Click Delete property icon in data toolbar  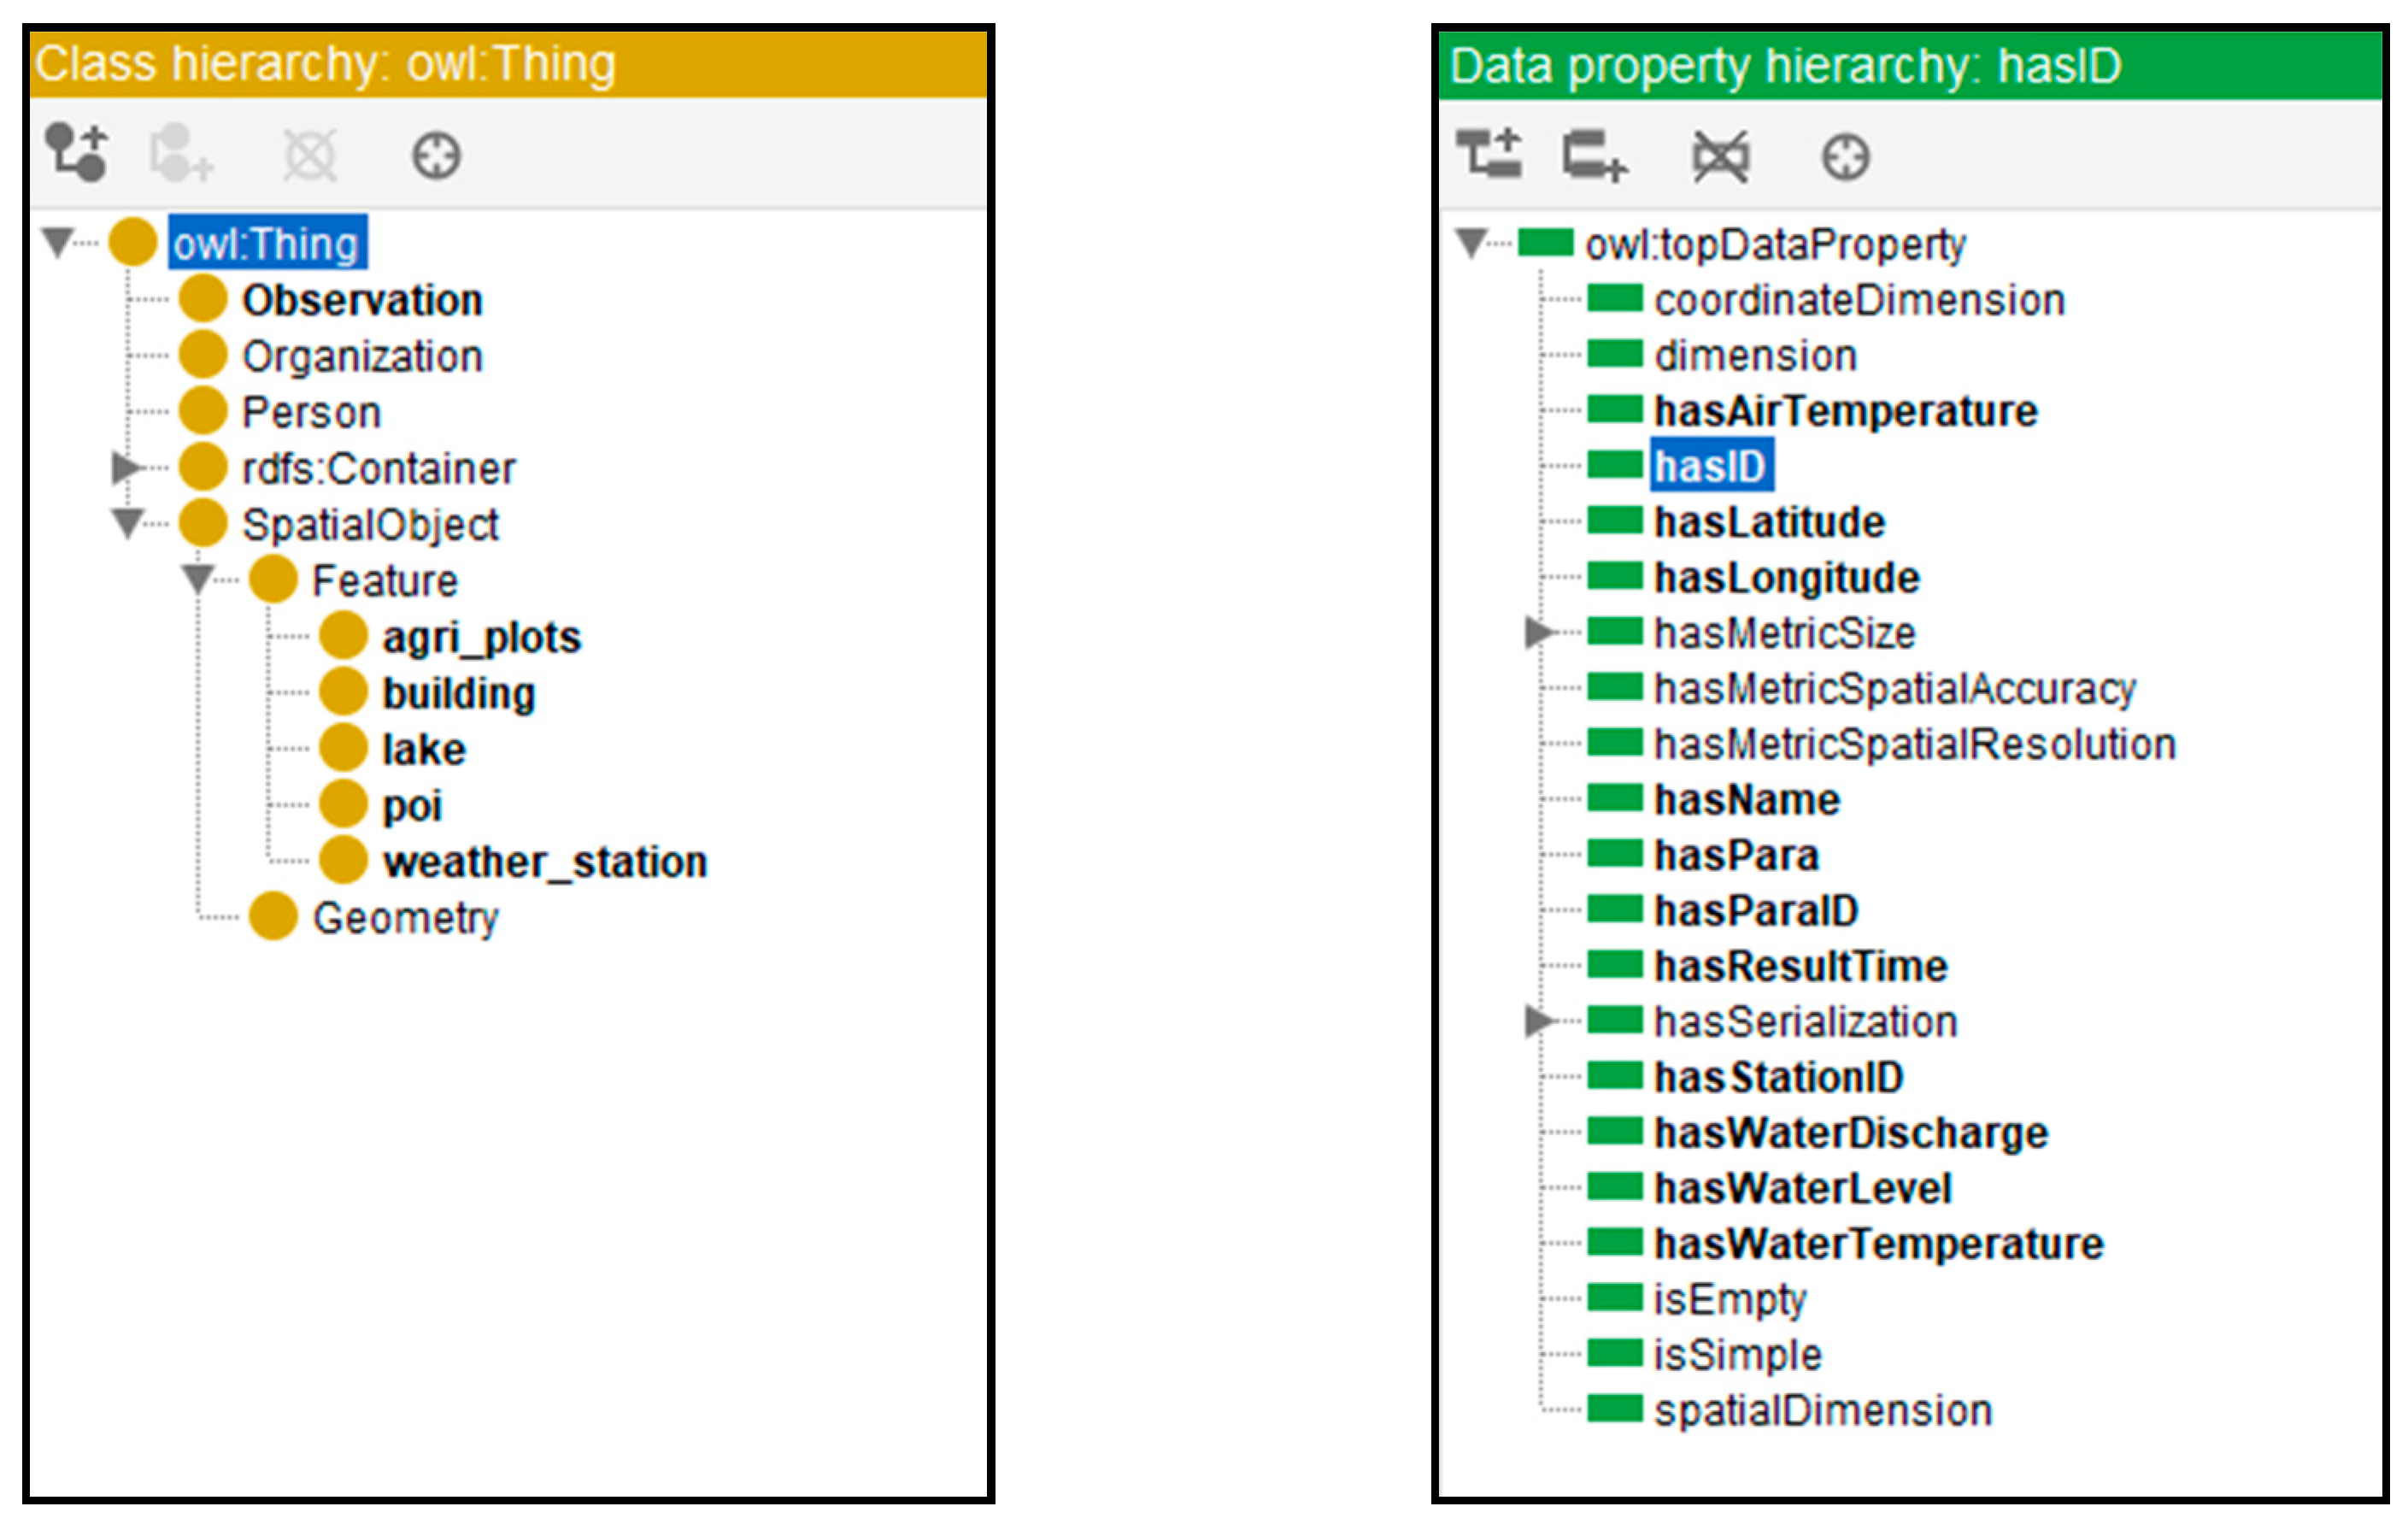point(1720,156)
